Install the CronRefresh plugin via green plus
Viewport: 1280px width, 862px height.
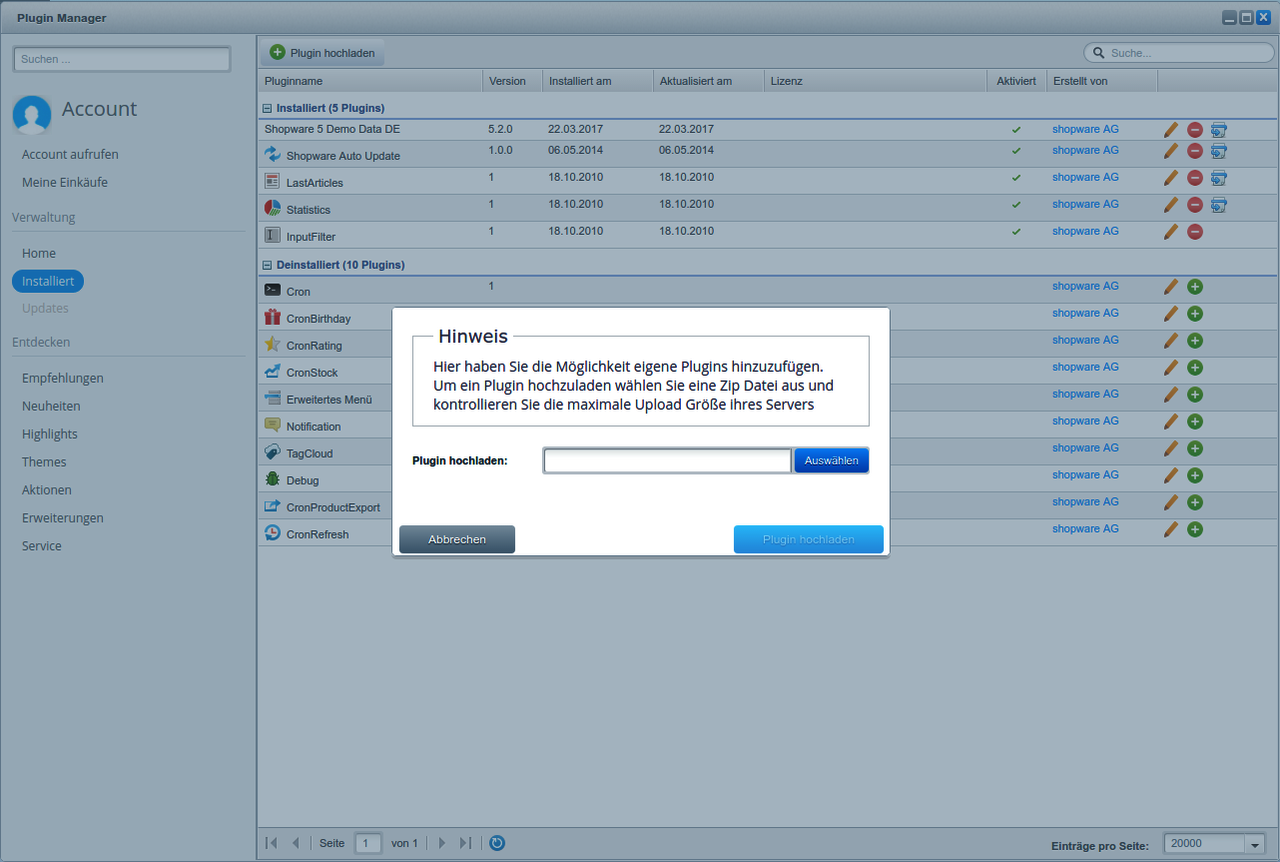[1194, 530]
